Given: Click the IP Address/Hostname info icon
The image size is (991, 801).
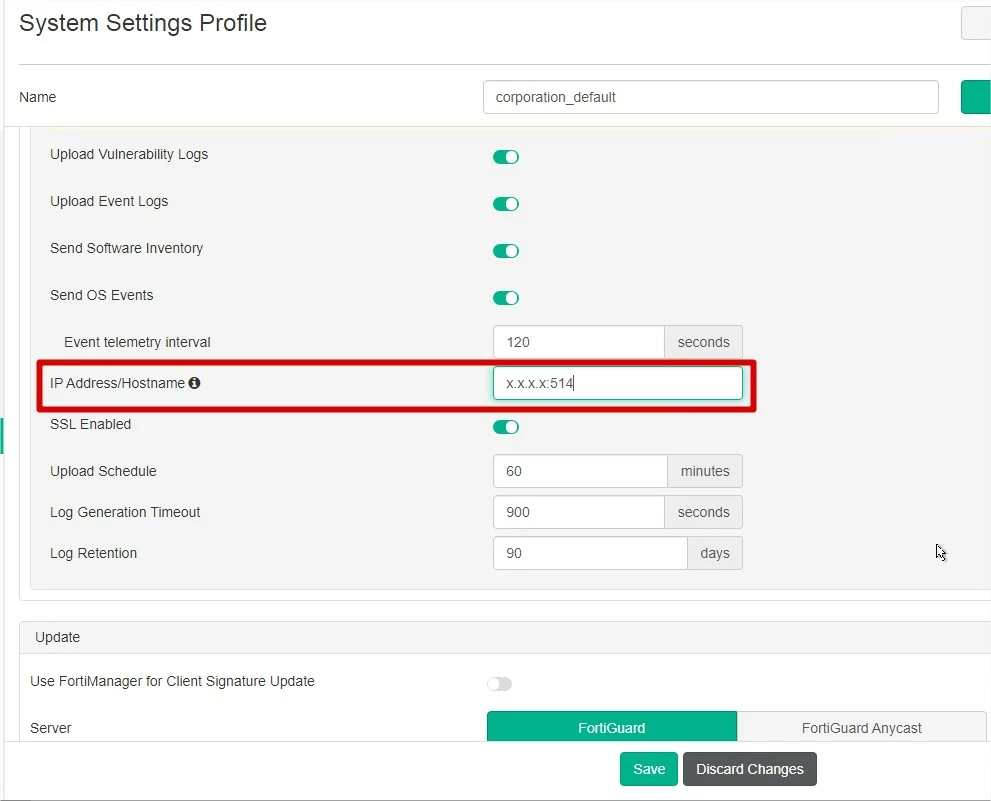Looking at the screenshot, I should (195, 383).
